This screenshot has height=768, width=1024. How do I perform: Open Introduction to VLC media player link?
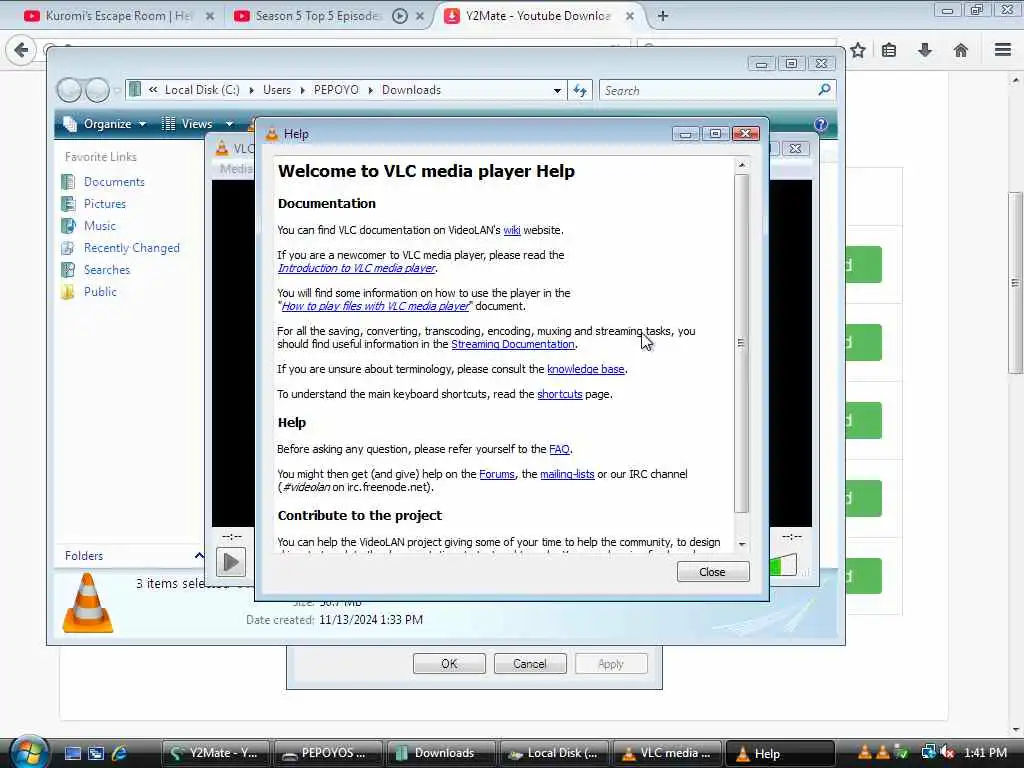click(357, 268)
